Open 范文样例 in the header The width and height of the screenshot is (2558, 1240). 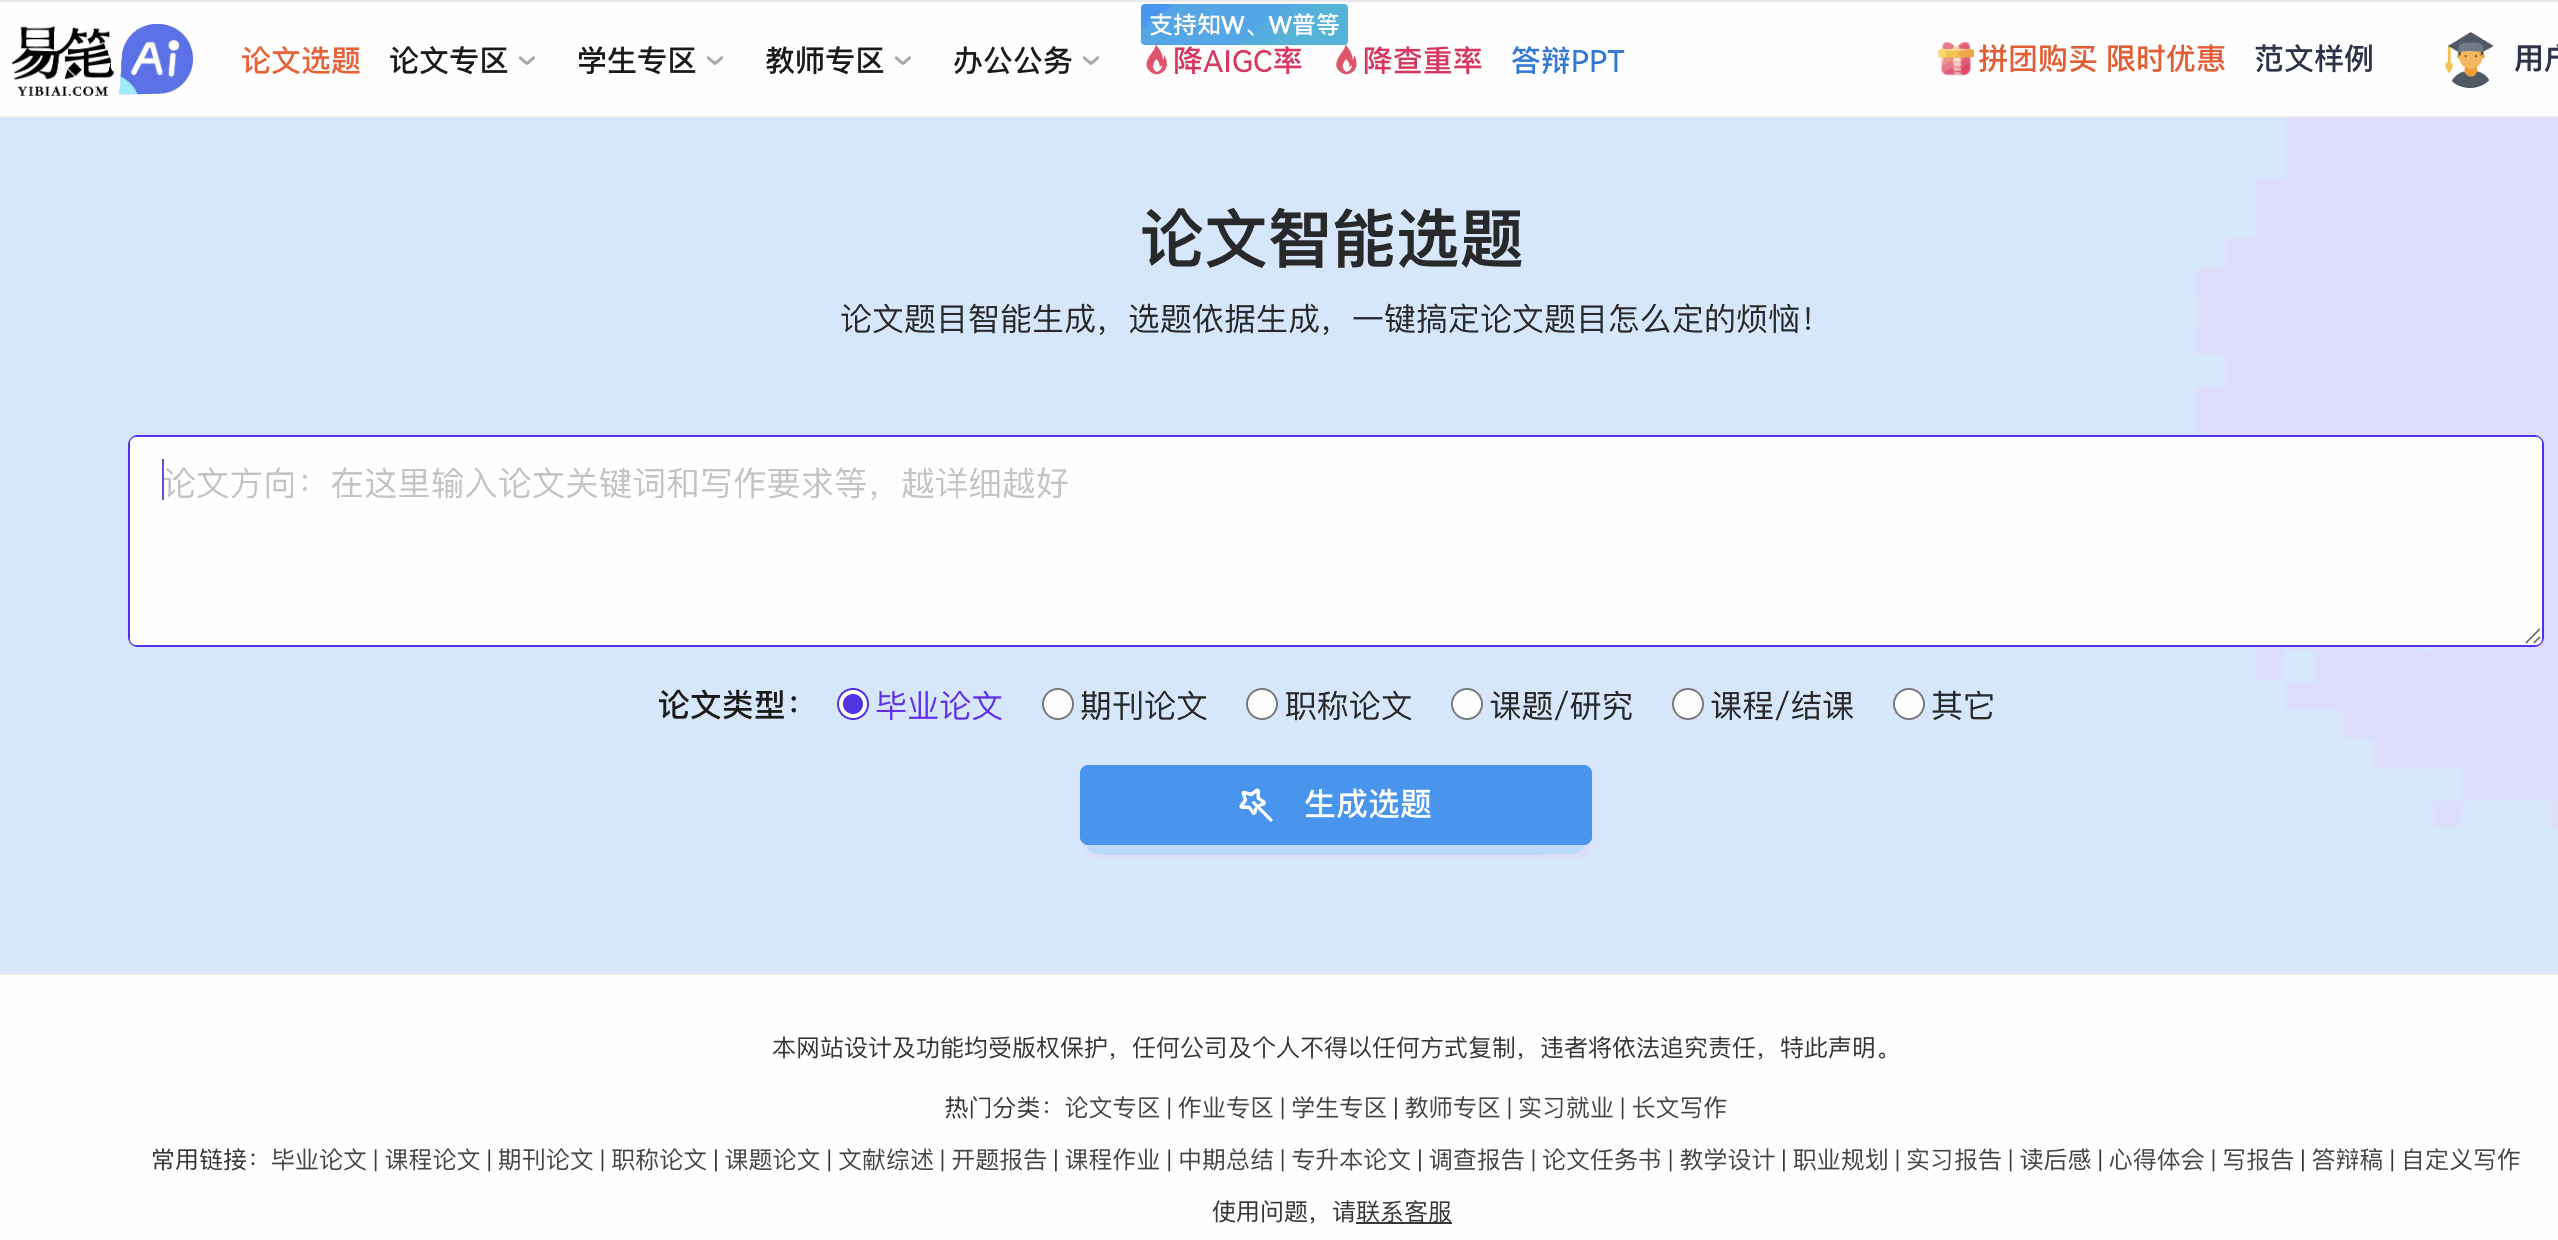click(x=2314, y=59)
